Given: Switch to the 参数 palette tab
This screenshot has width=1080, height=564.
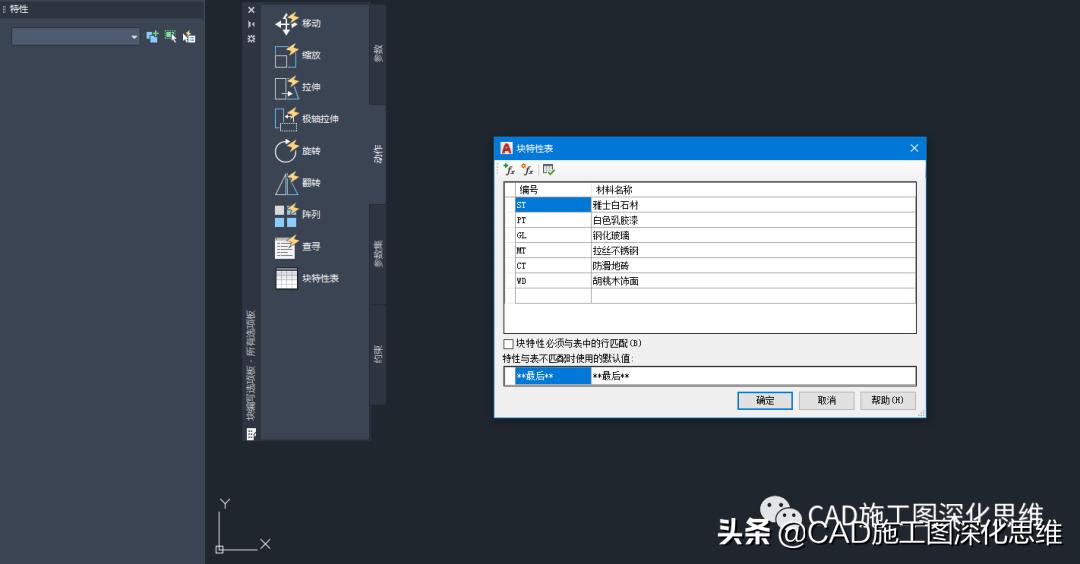Looking at the screenshot, I should [x=377, y=54].
